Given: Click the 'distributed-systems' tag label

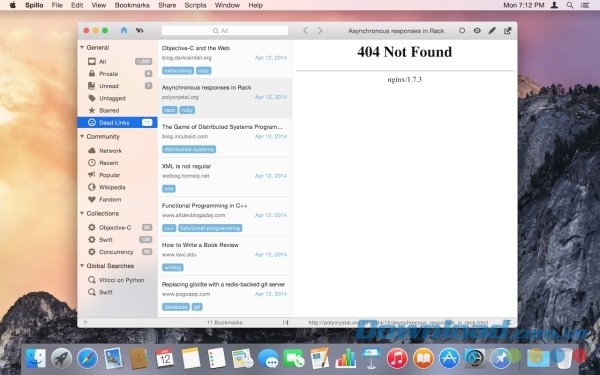Looking at the screenshot, I should 189,149.
